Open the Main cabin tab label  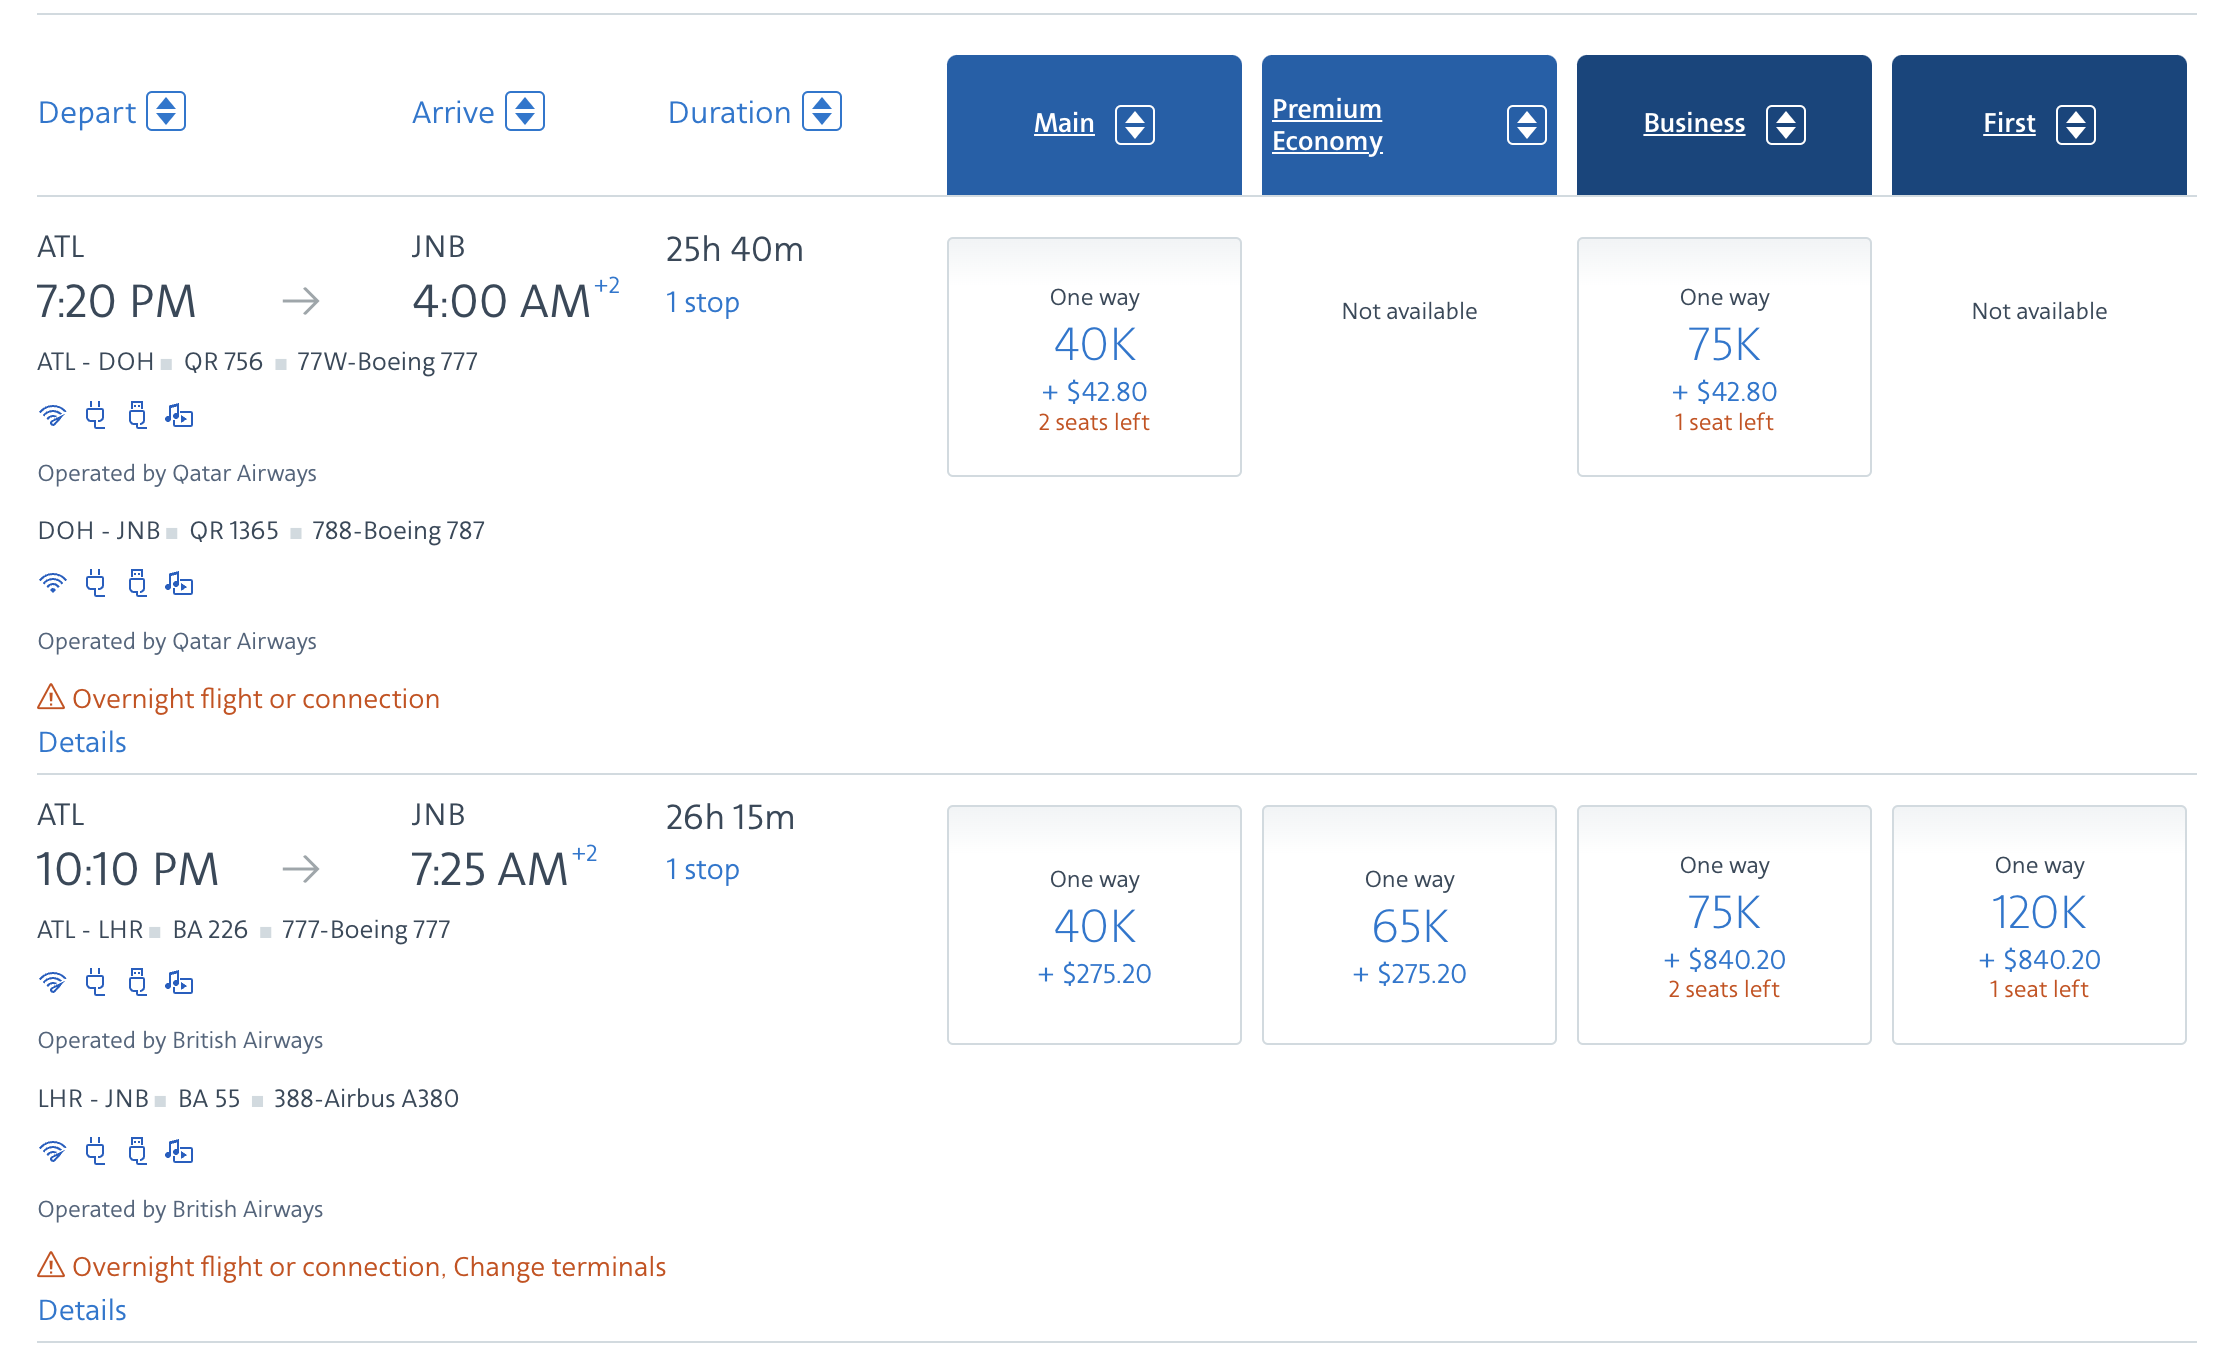[1064, 123]
